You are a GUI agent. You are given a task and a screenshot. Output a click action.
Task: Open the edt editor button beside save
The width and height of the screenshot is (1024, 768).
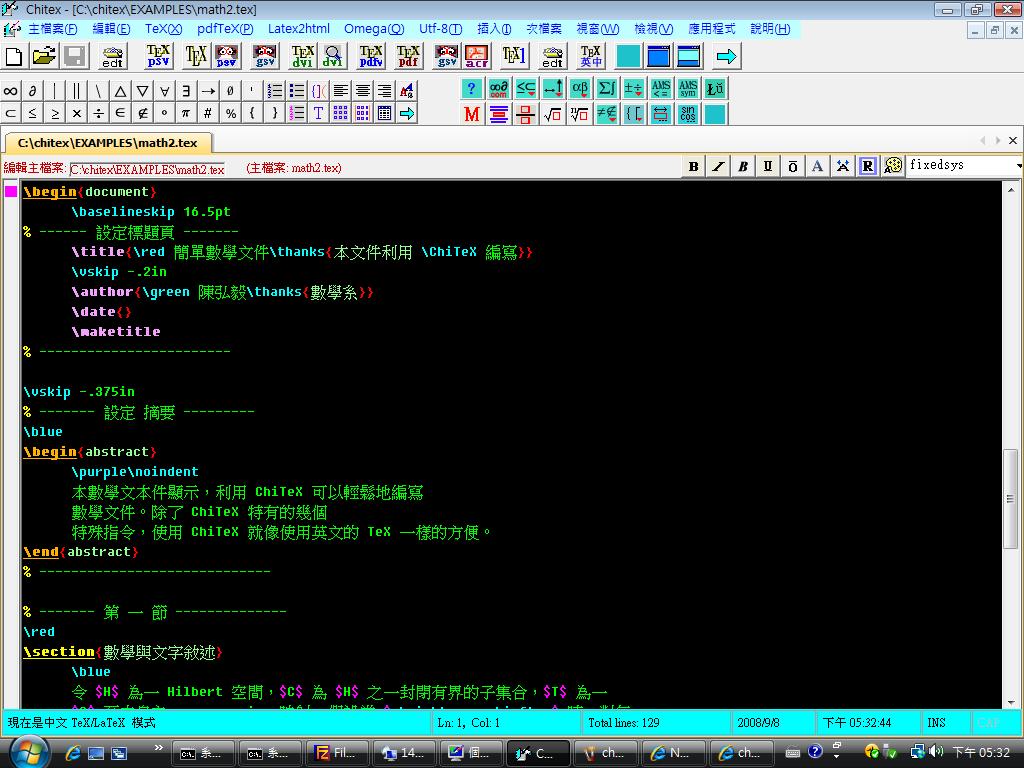(x=113, y=56)
